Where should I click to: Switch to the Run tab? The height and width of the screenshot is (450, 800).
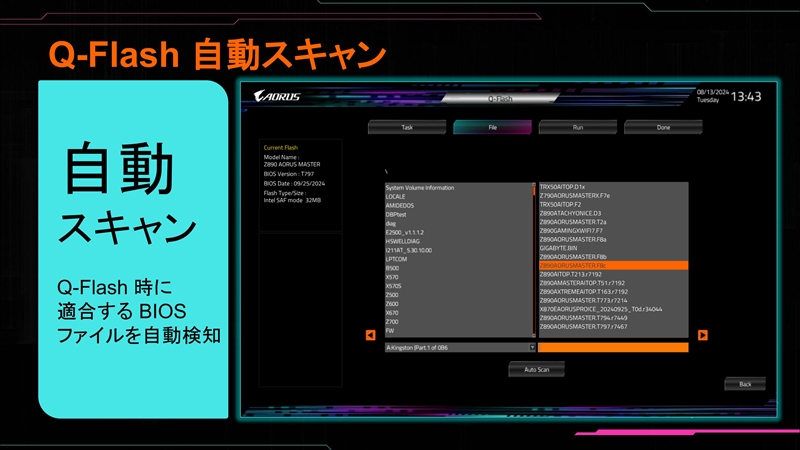point(578,128)
